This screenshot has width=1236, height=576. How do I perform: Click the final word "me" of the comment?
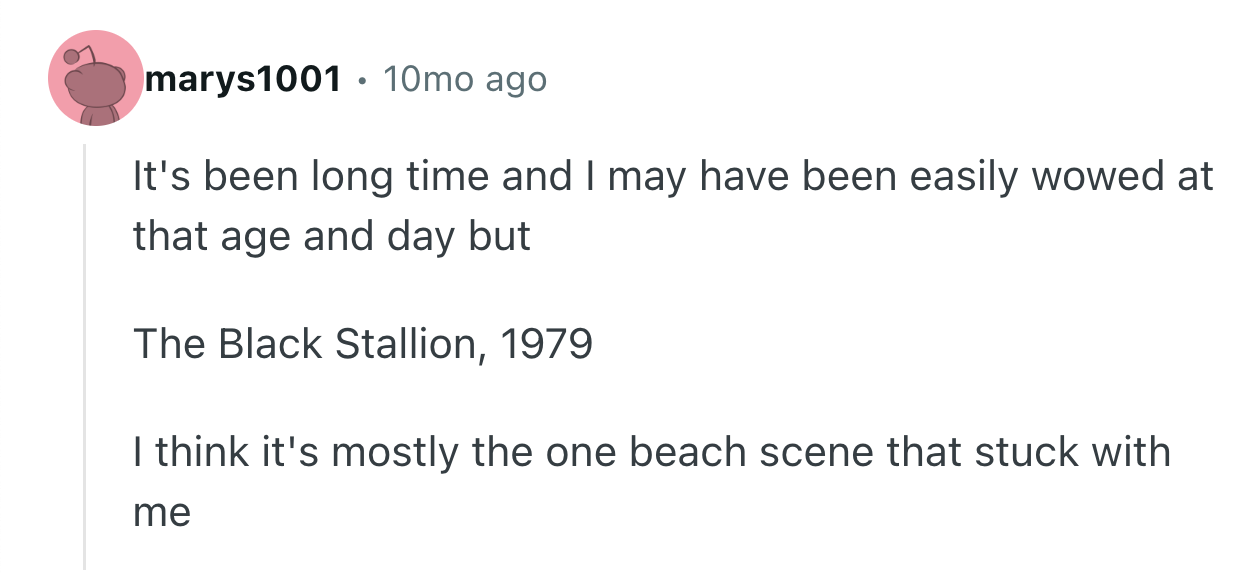coord(162,512)
